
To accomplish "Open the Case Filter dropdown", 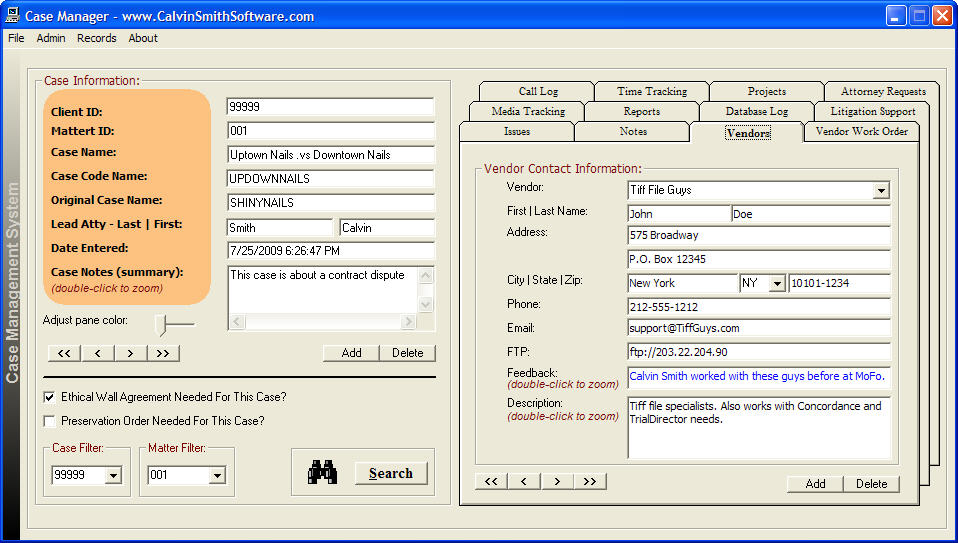I will [x=112, y=476].
